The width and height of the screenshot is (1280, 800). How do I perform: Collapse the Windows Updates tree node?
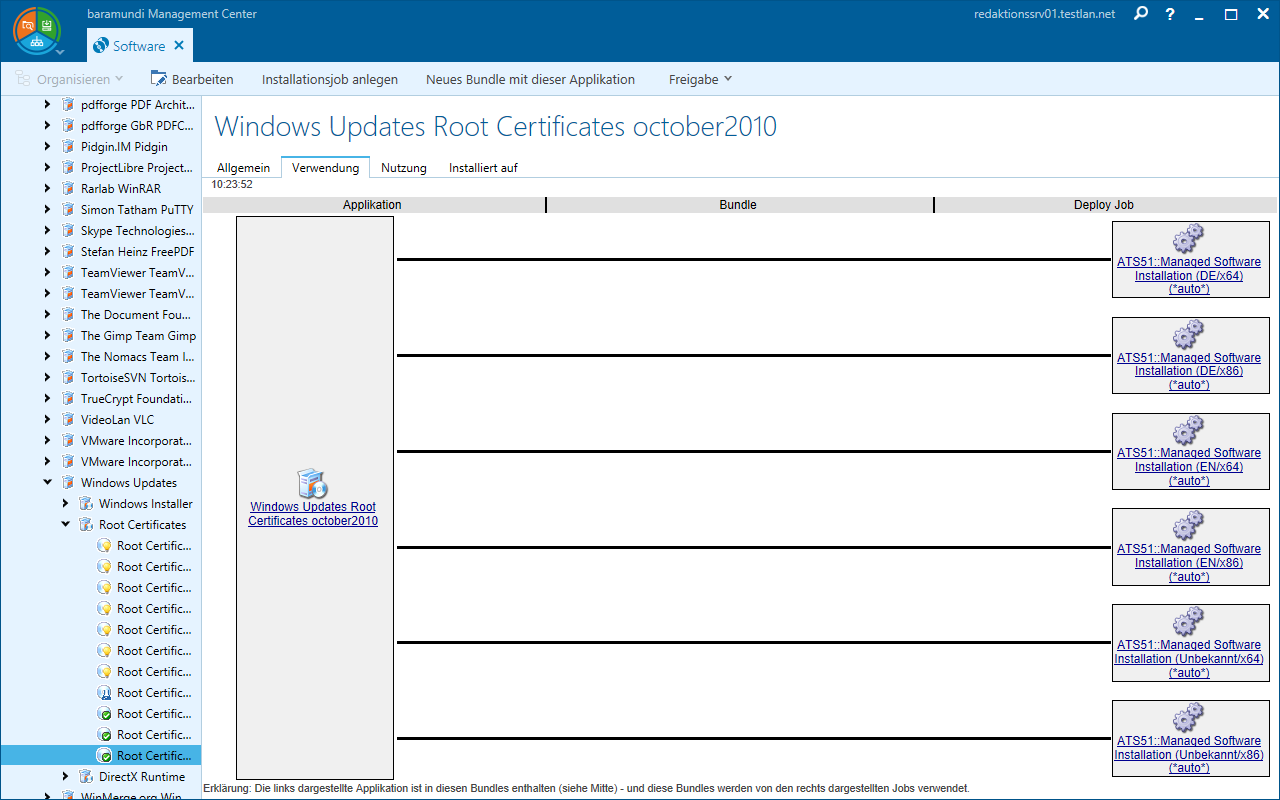coord(47,483)
